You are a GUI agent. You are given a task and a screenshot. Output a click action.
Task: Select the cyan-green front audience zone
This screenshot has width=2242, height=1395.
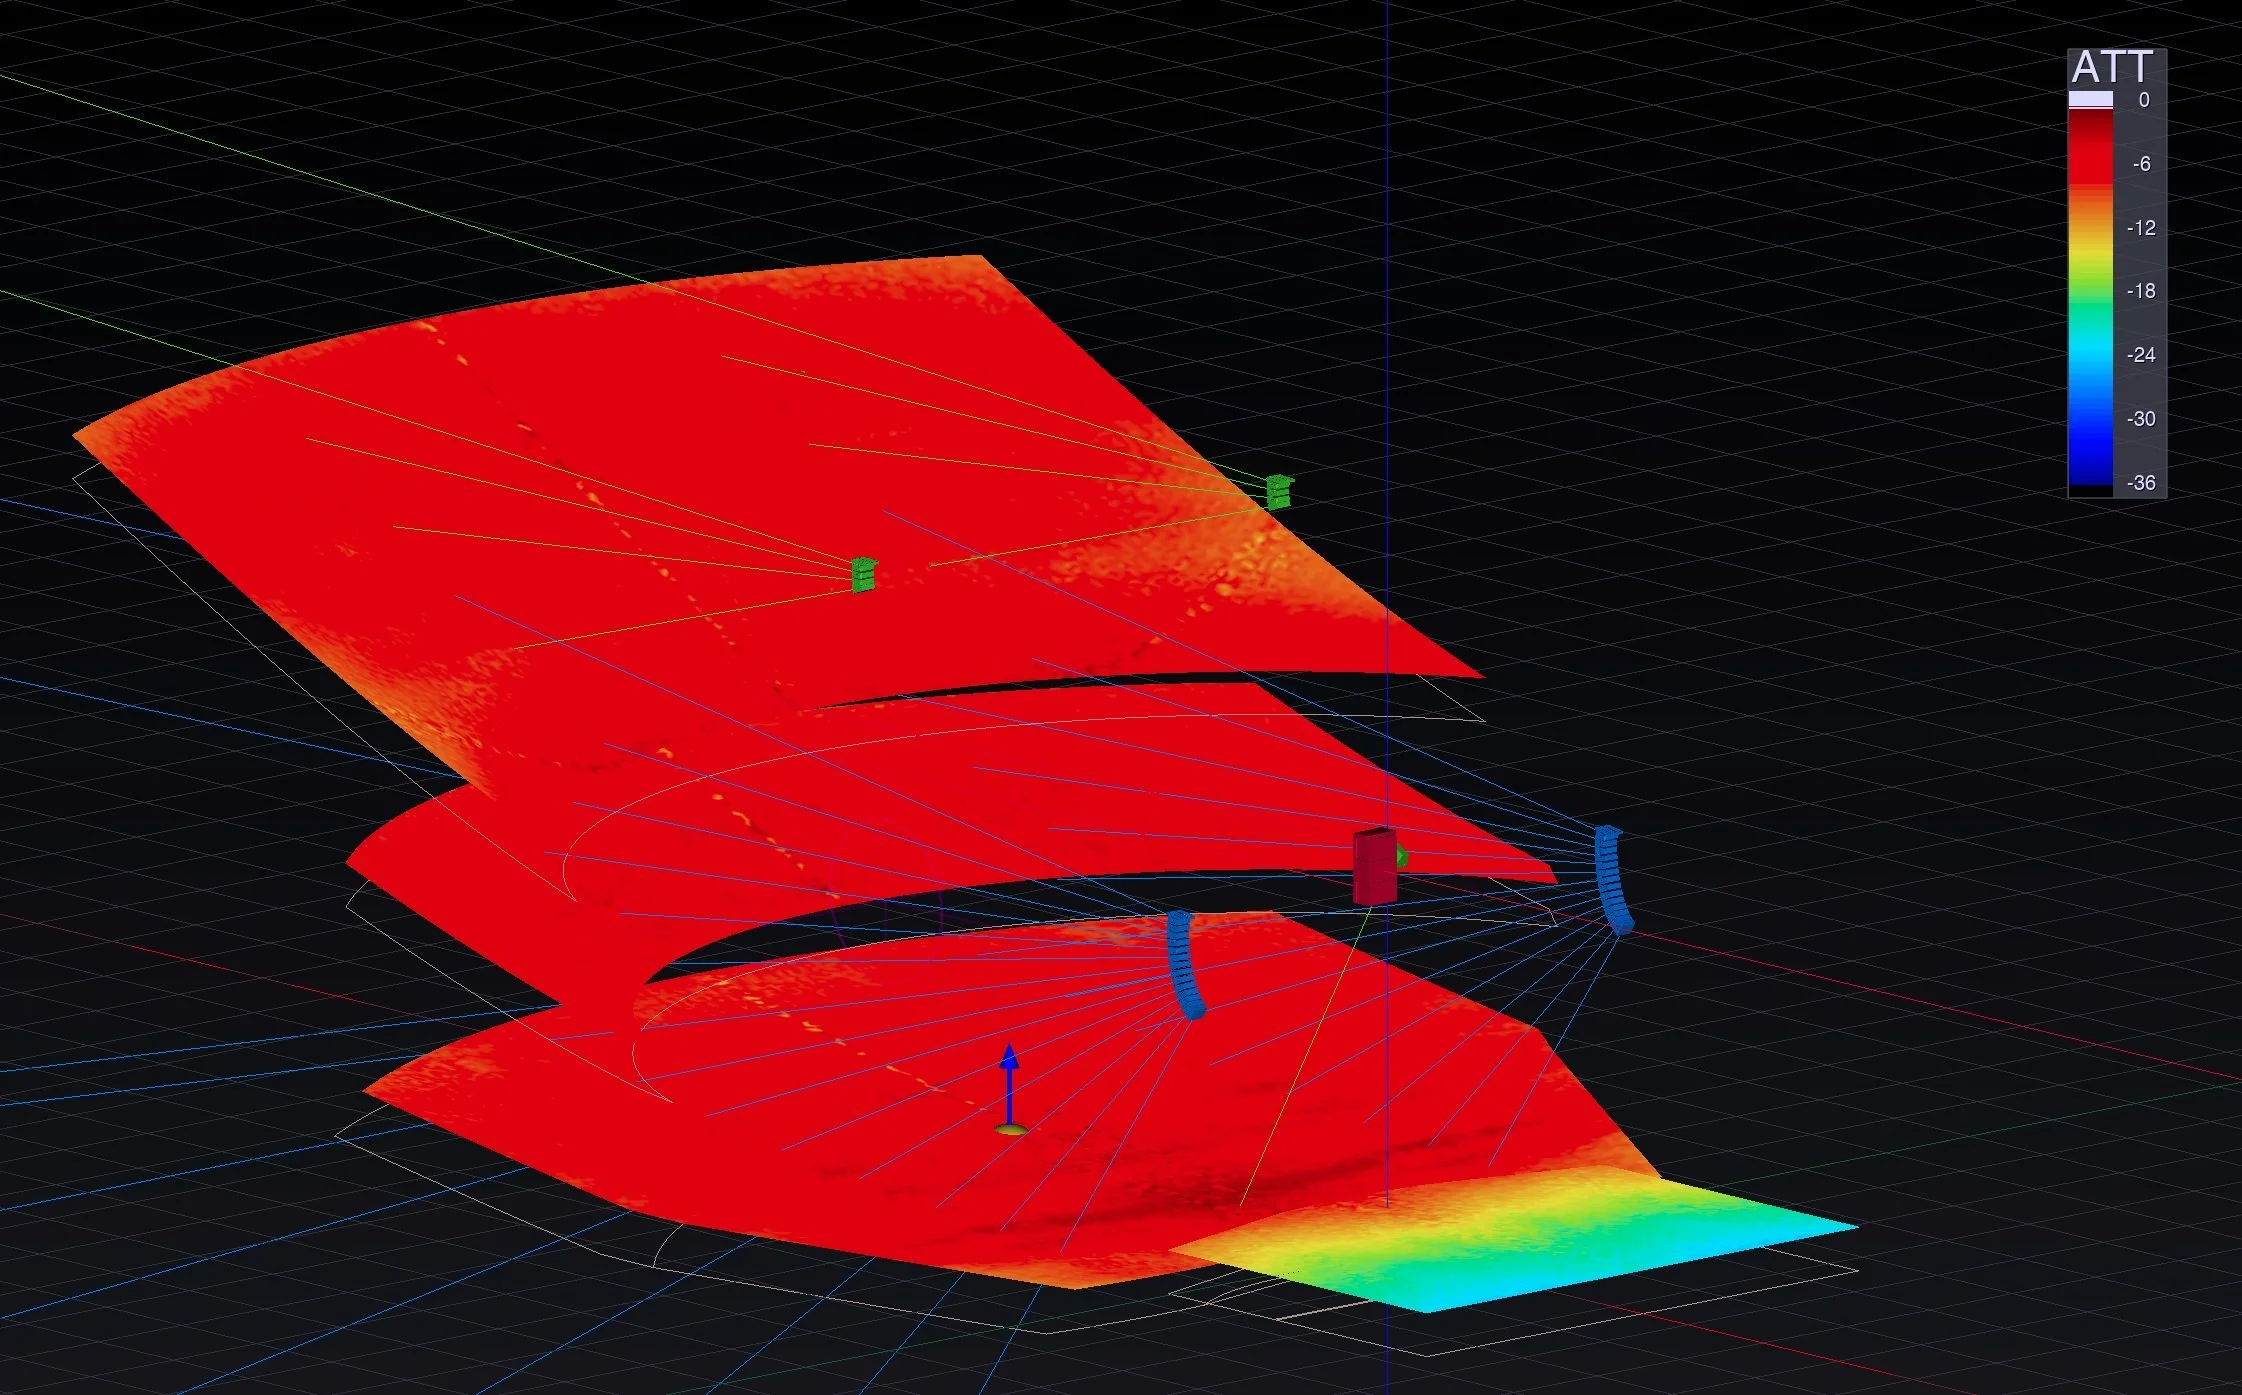pos(1560,1245)
